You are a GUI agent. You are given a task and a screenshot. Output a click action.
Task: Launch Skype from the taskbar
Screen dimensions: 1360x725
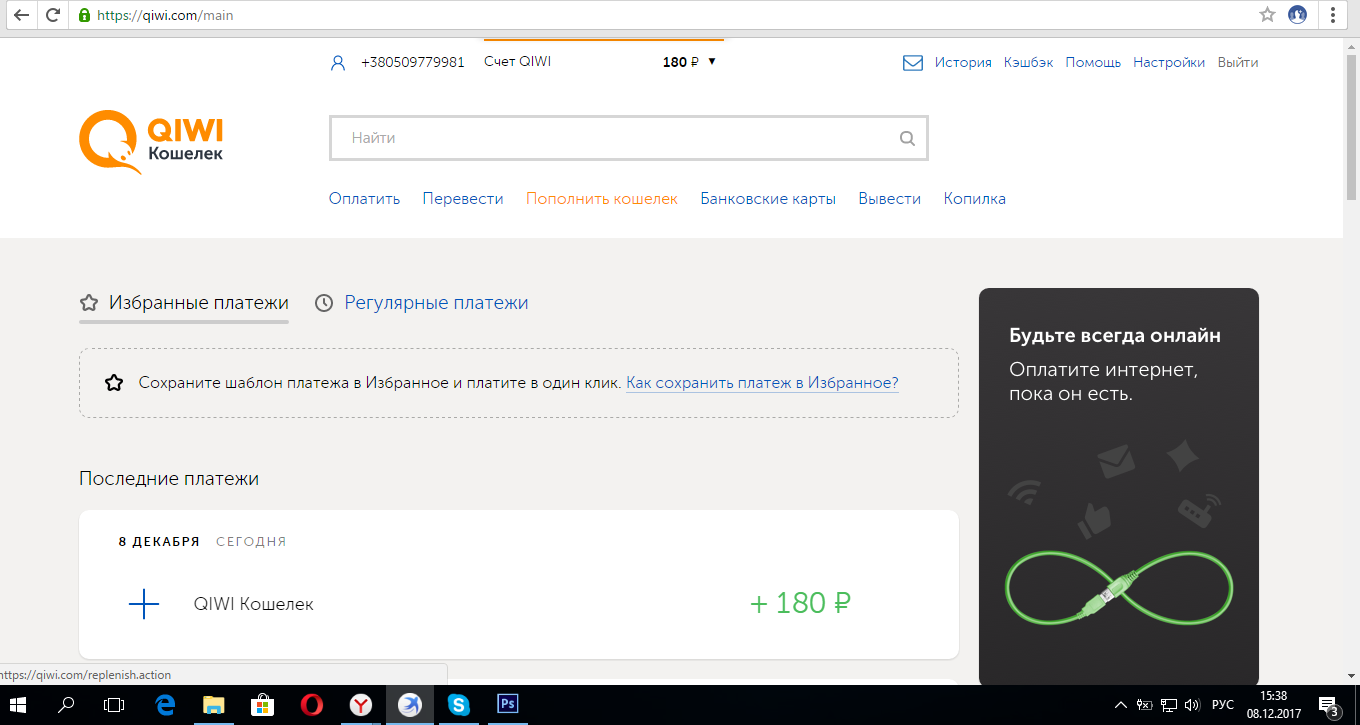point(459,704)
